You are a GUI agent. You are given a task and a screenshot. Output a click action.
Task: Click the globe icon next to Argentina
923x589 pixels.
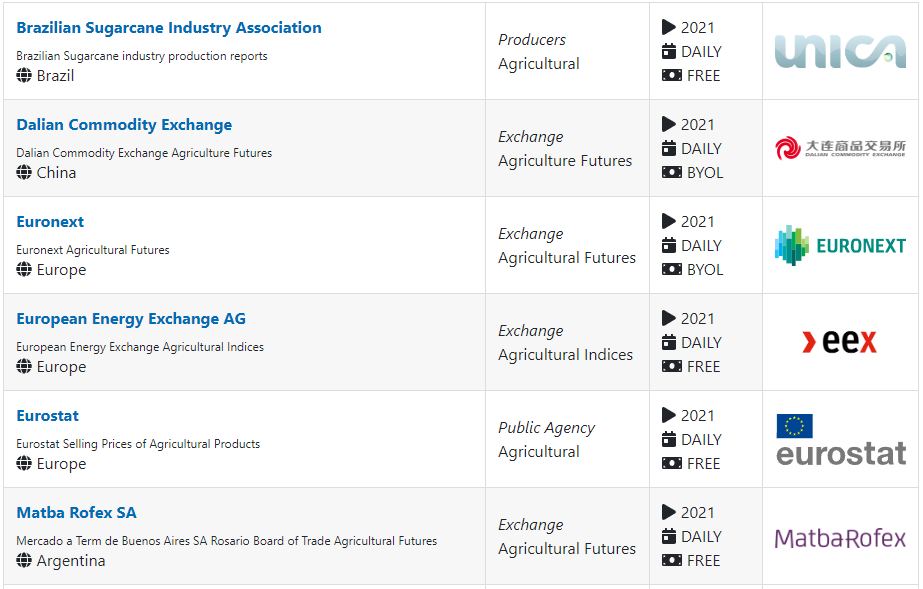point(24,560)
